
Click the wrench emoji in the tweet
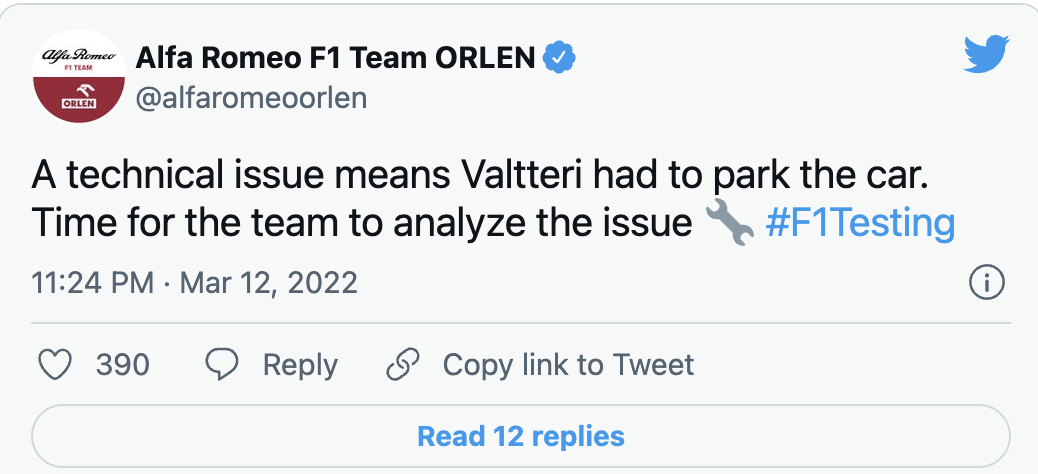[729, 223]
